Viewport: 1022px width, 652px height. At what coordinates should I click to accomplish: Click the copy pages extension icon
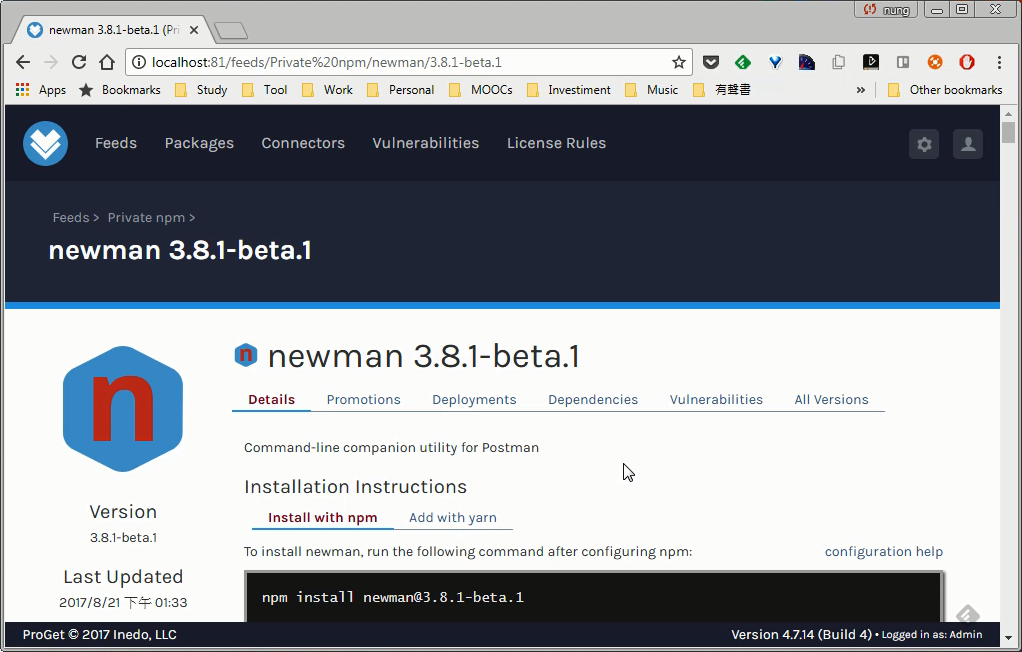839,62
